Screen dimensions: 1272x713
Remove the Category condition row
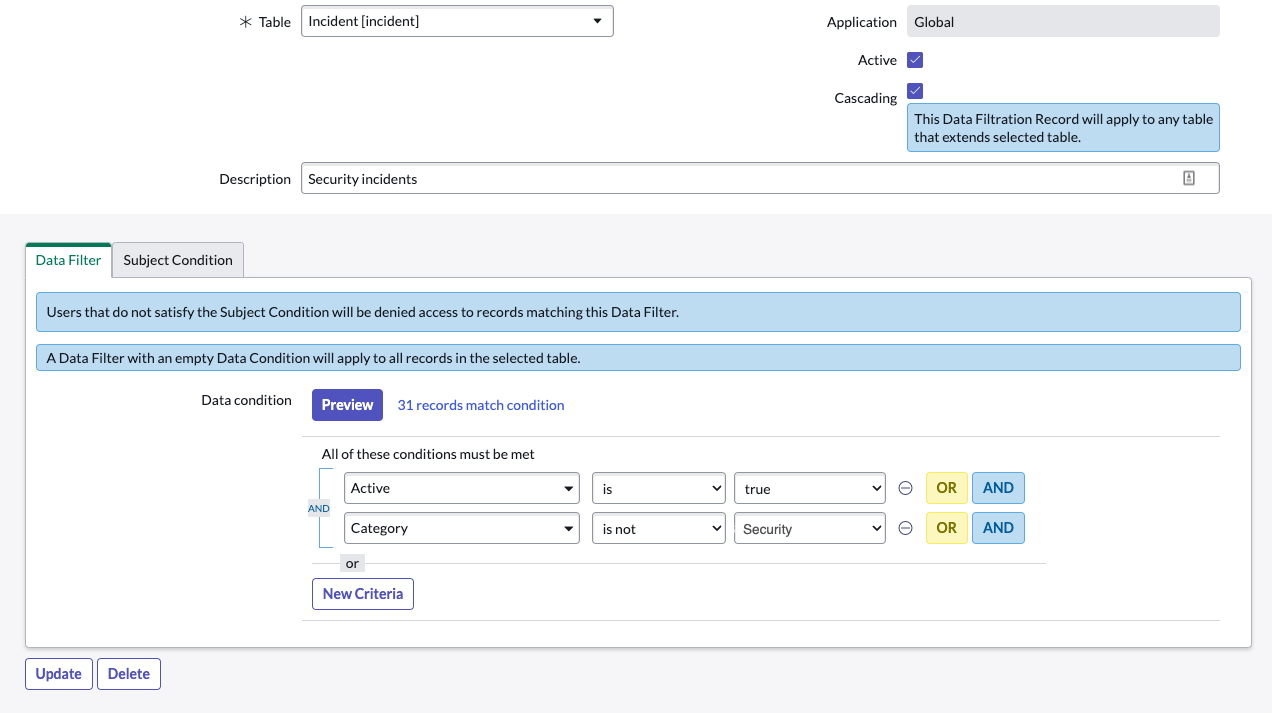(905, 528)
